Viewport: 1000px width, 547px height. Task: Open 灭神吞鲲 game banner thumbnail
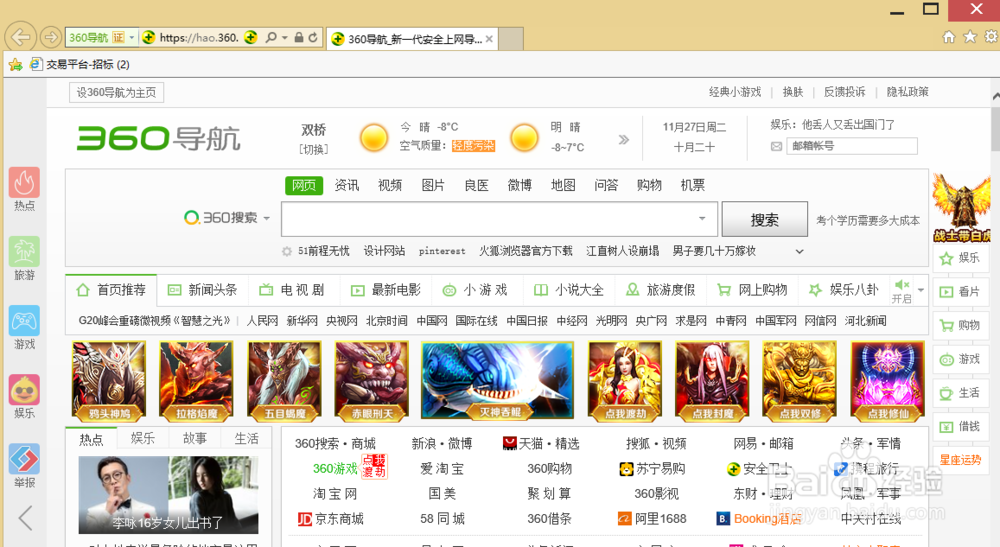tap(497, 380)
